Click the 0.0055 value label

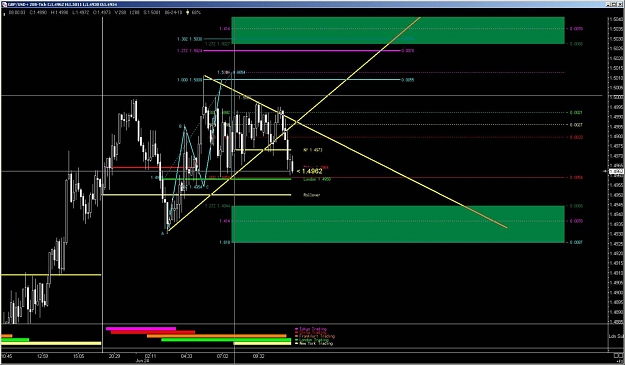tap(407, 80)
